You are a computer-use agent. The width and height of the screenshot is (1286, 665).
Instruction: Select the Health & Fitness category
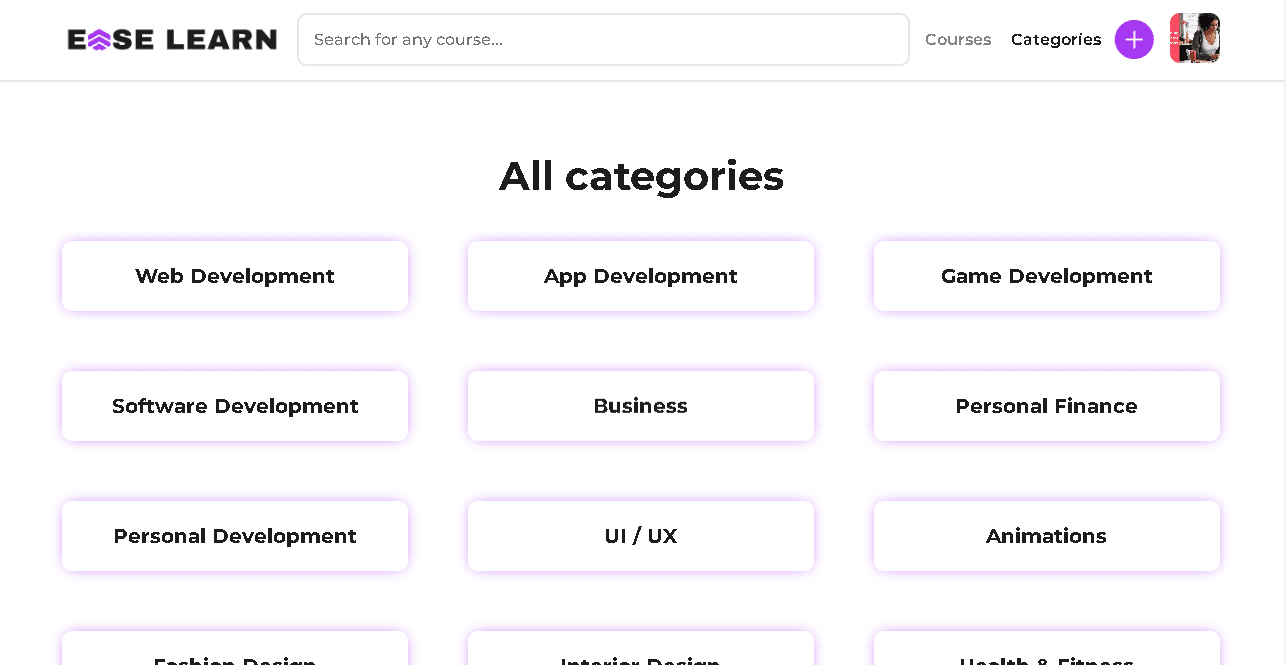pos(1047,649)
